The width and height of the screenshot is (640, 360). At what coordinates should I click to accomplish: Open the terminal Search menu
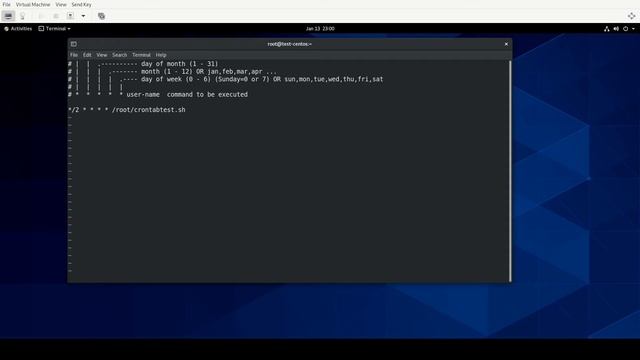pos(120,55)
